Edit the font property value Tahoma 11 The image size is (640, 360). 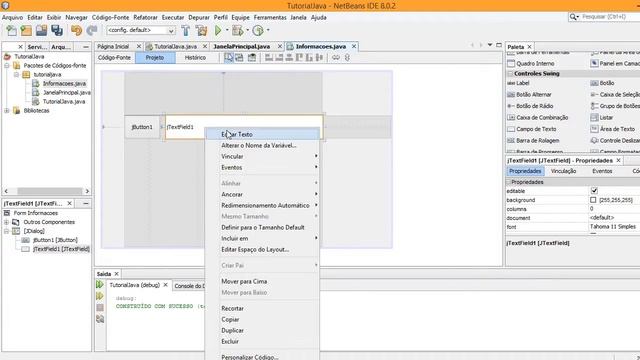click(x=614, y=227)
